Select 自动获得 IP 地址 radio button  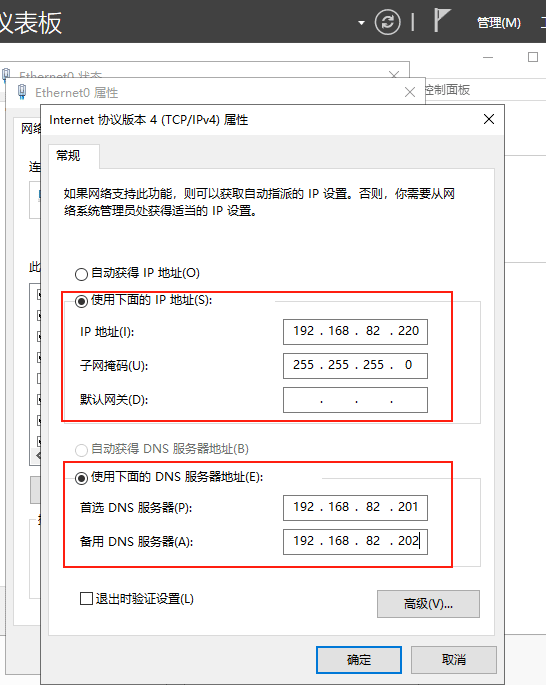(x=81, y=274)
